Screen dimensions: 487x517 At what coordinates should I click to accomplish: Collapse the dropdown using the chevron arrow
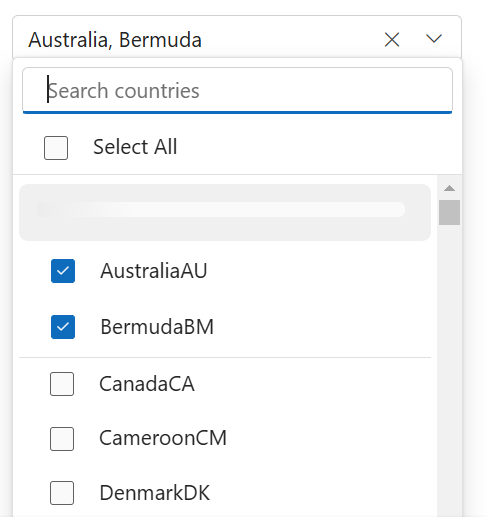434,39
